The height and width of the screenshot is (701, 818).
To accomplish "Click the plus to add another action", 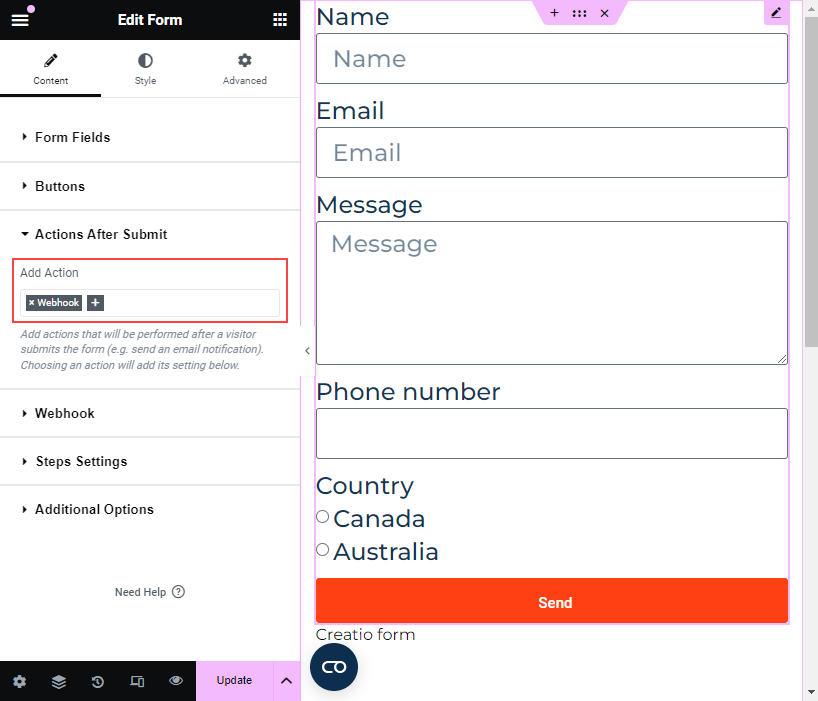I will coord(95,303).
